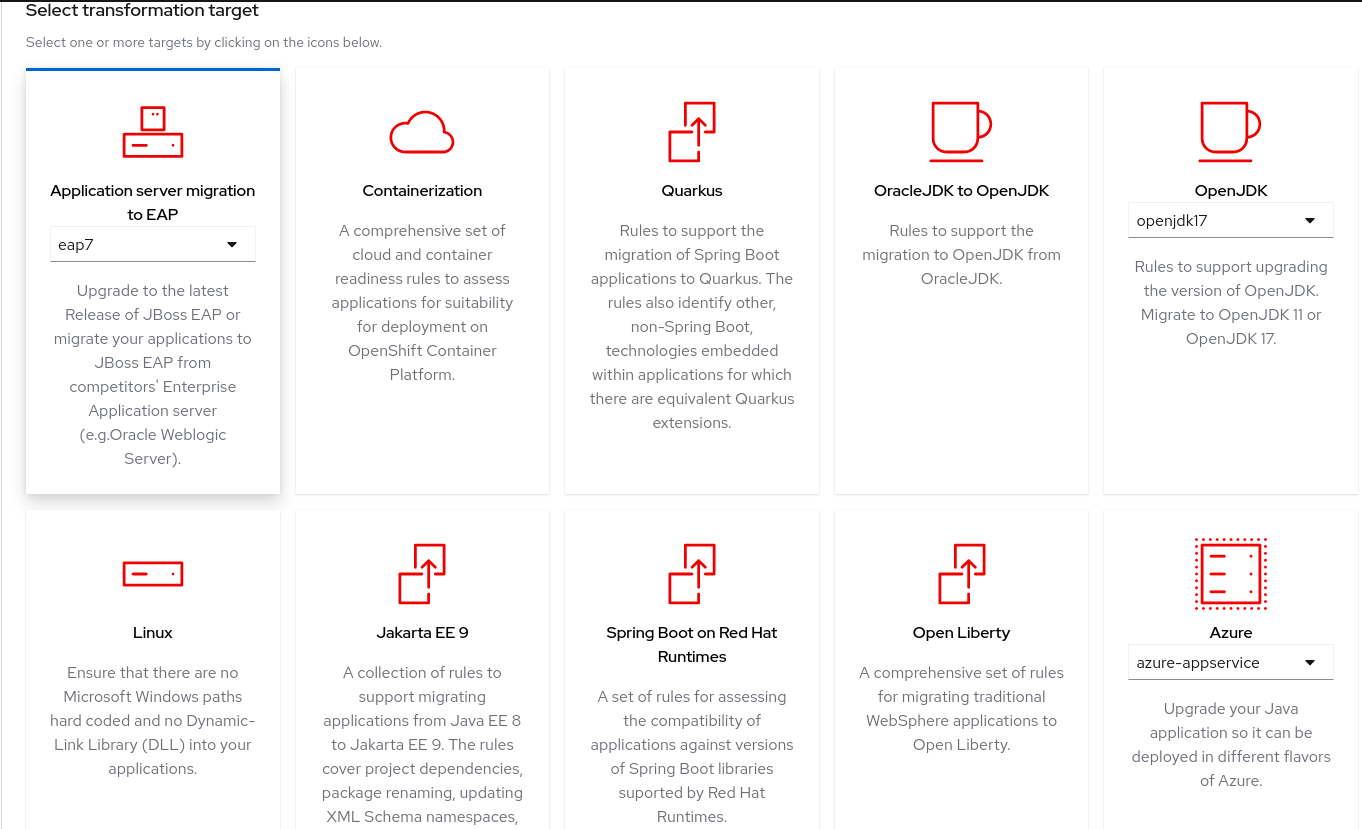Click the Azure upgrade description text
Screen dimensions: 1362x829
pyautogui.click(x=1230, y=745)
